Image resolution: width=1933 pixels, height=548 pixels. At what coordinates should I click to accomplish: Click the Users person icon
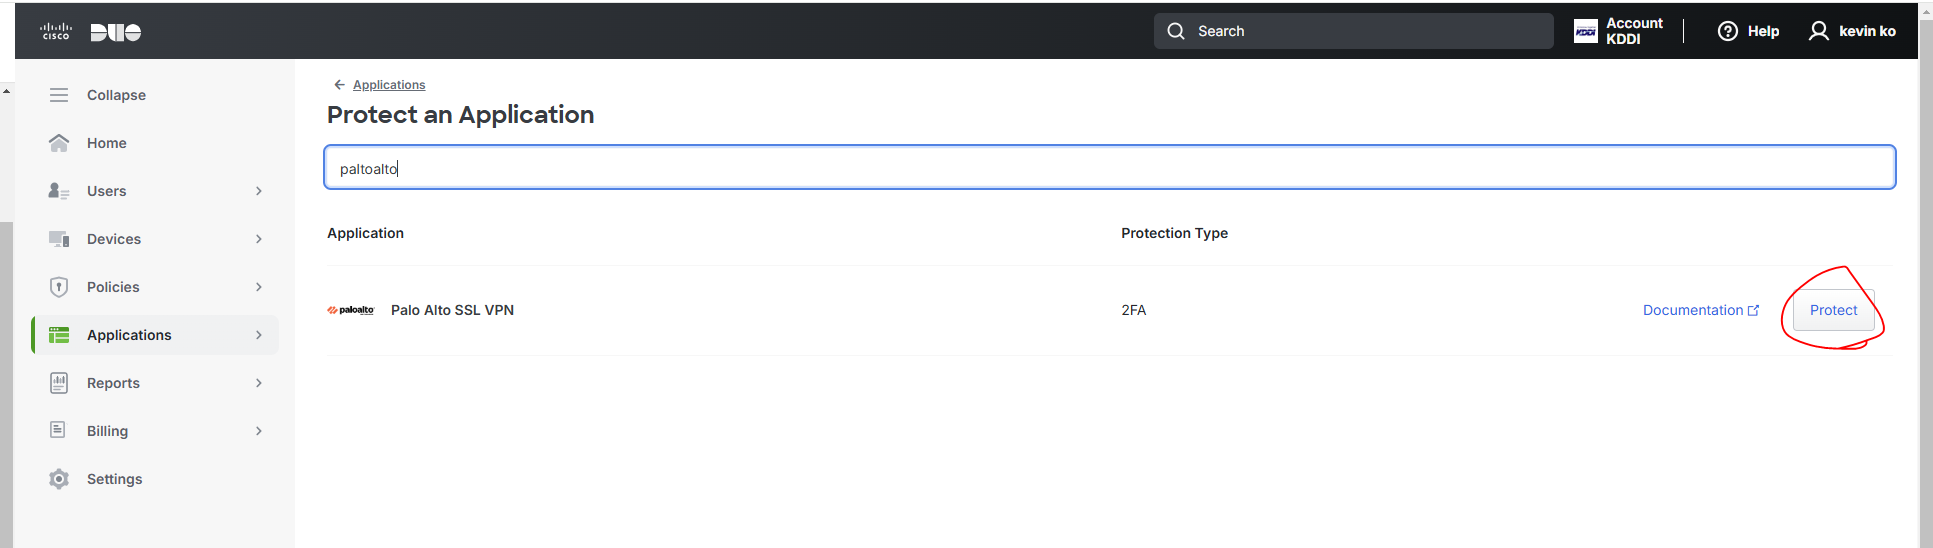click(x=59, y=191)
